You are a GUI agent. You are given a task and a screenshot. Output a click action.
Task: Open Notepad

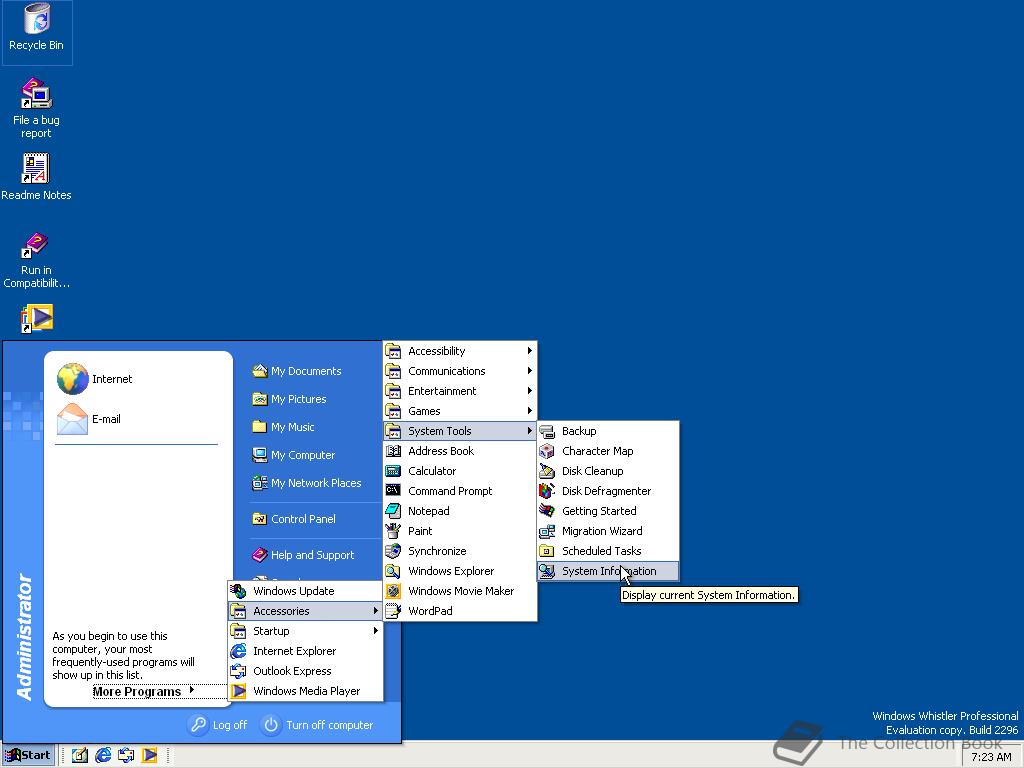click(x=460, y=511)
